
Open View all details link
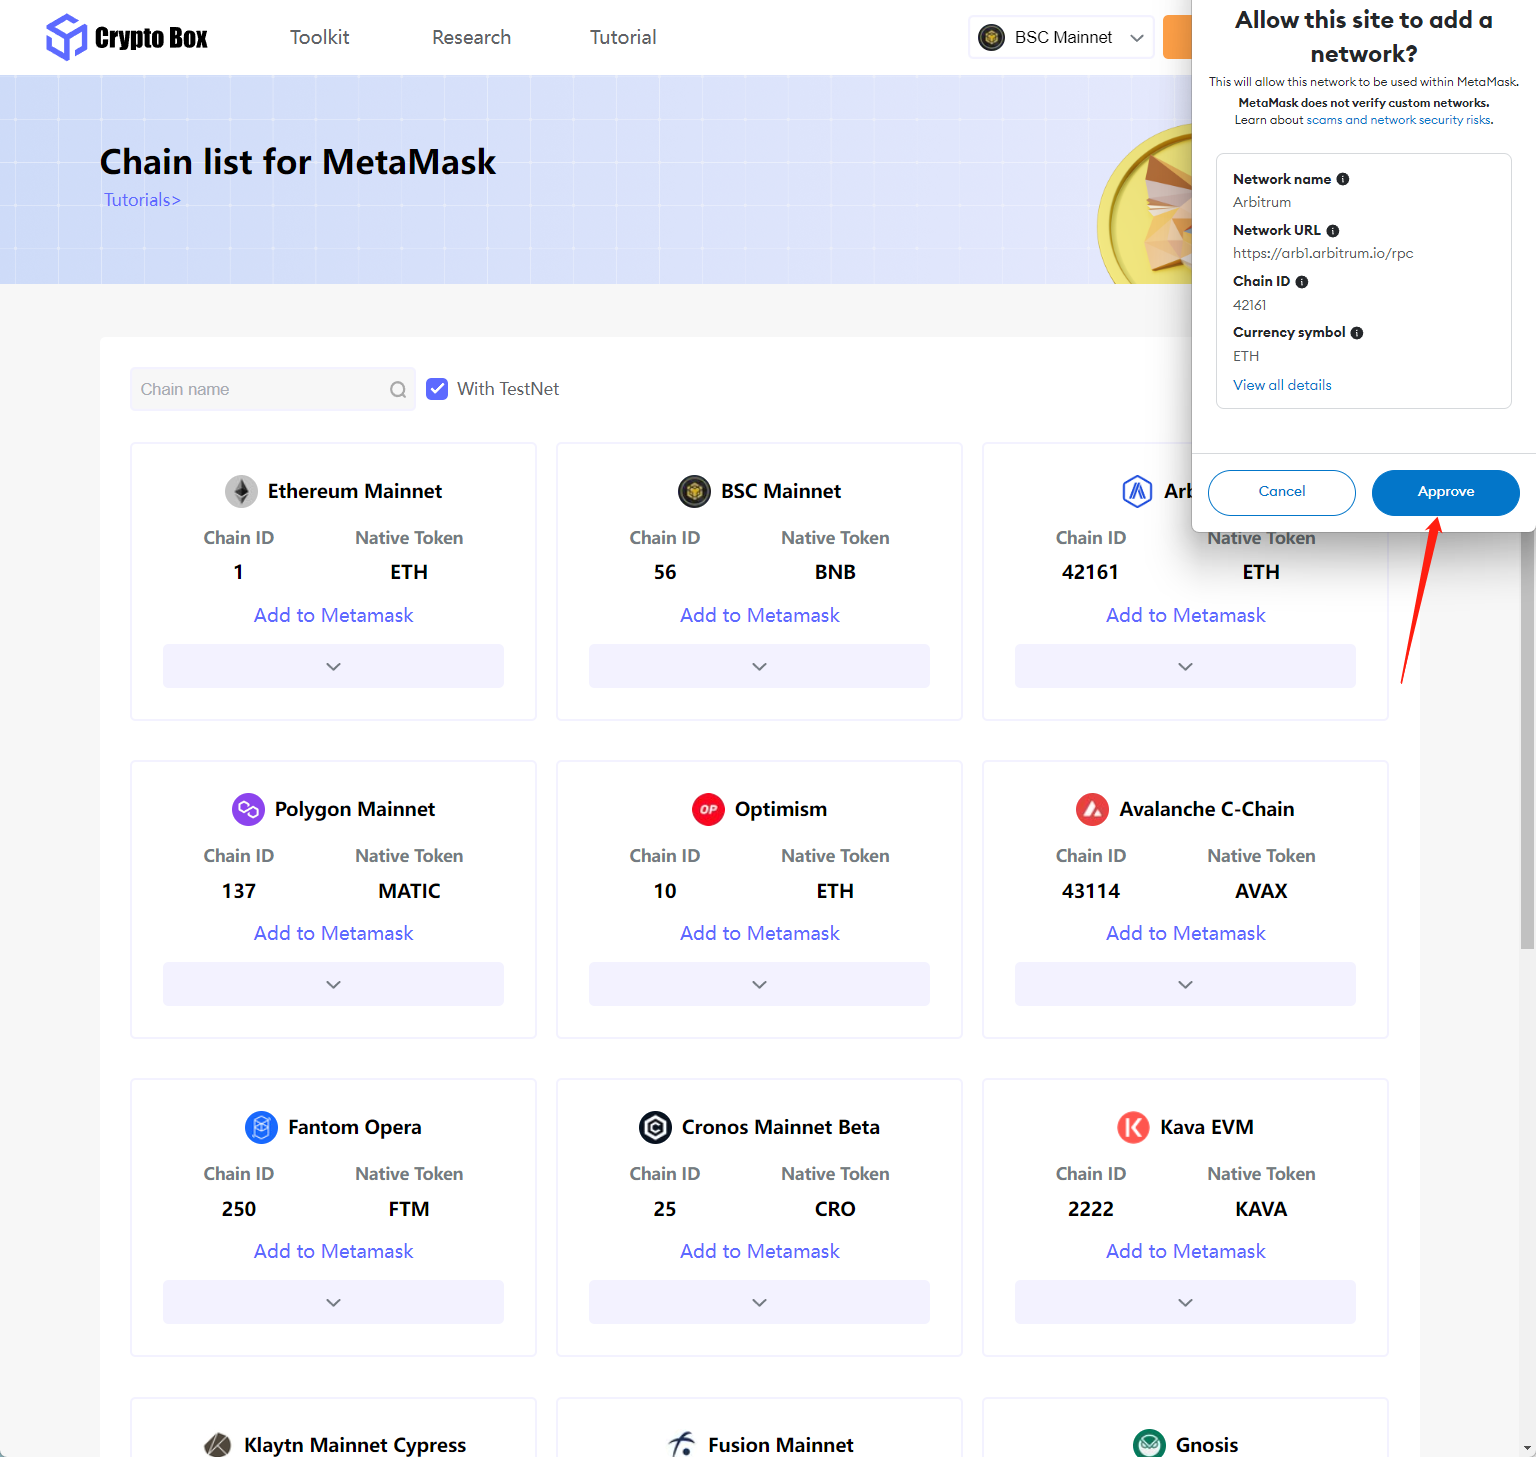pos(1282,385)
